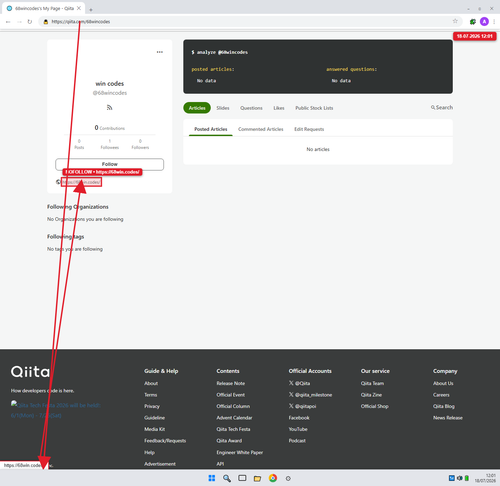The image size is (500, 486).
Task: Open the Qiita Zine service link
Action: point(371,395)
